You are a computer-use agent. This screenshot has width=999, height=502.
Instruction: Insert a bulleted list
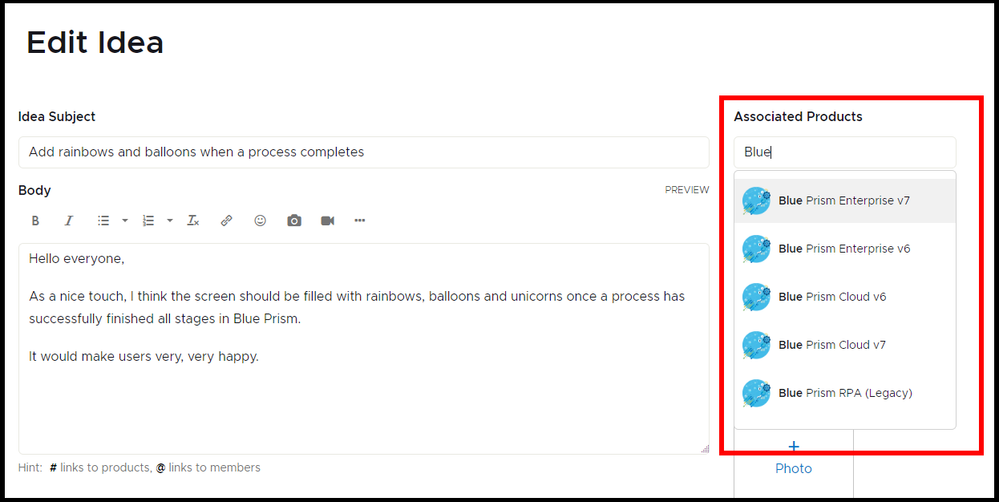pos(103,221)
